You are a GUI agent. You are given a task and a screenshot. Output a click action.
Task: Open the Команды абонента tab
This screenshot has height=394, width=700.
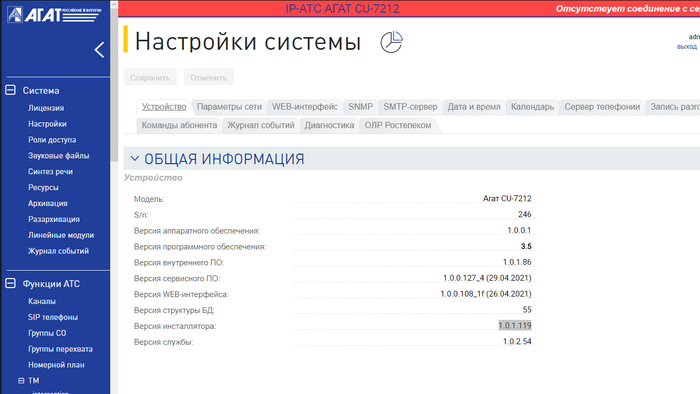179,125
